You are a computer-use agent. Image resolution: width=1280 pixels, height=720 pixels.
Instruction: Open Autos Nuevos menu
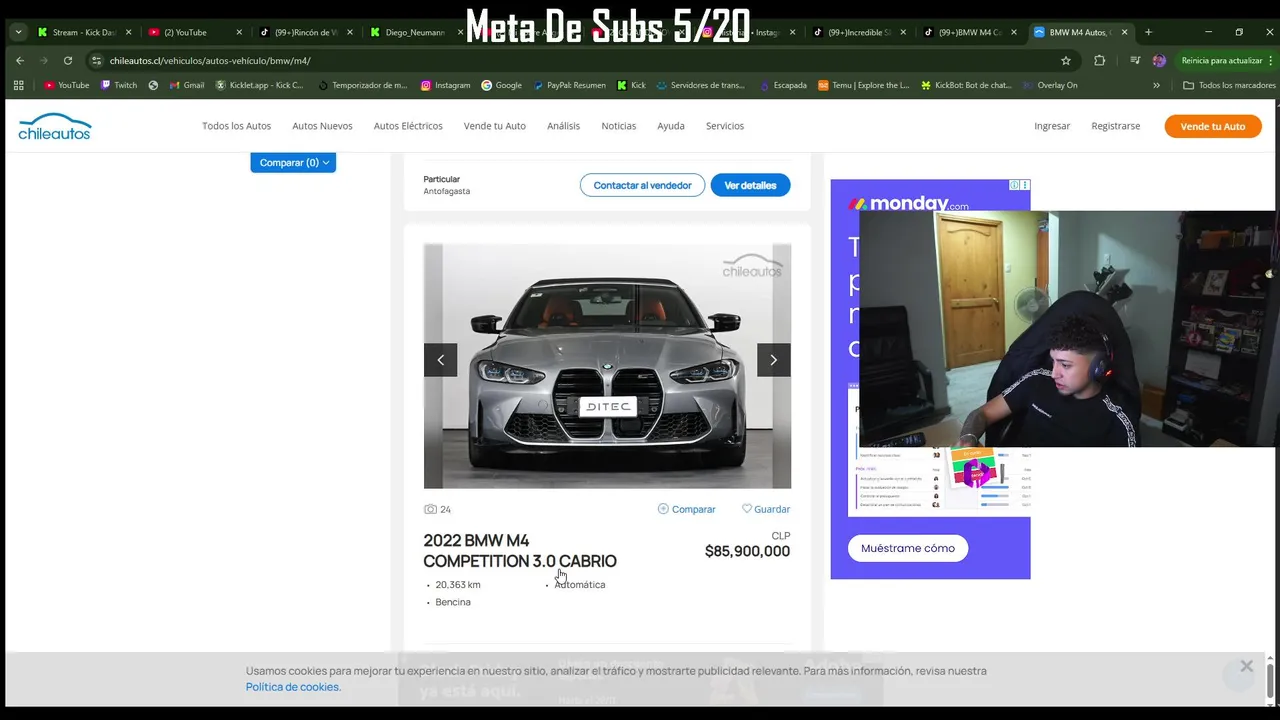(322, 126)
